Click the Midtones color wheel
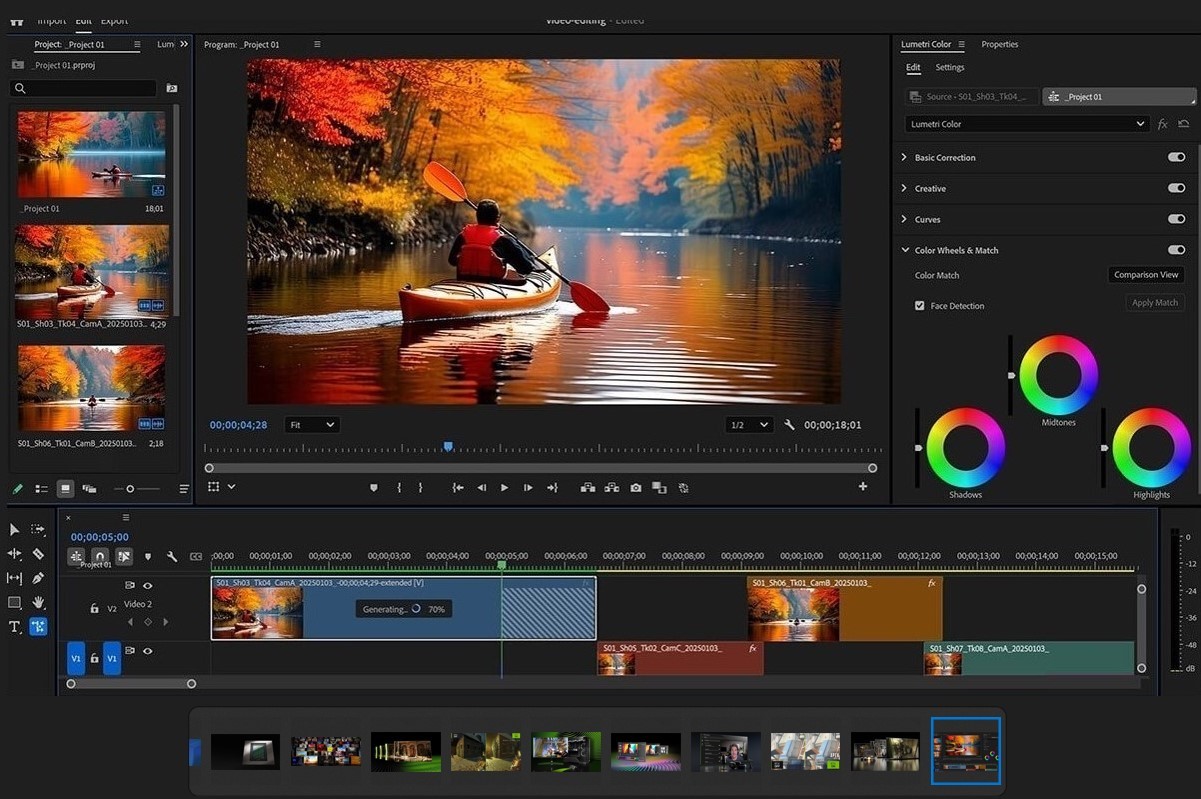The image size is (1201, 799). coord(1058,374)
